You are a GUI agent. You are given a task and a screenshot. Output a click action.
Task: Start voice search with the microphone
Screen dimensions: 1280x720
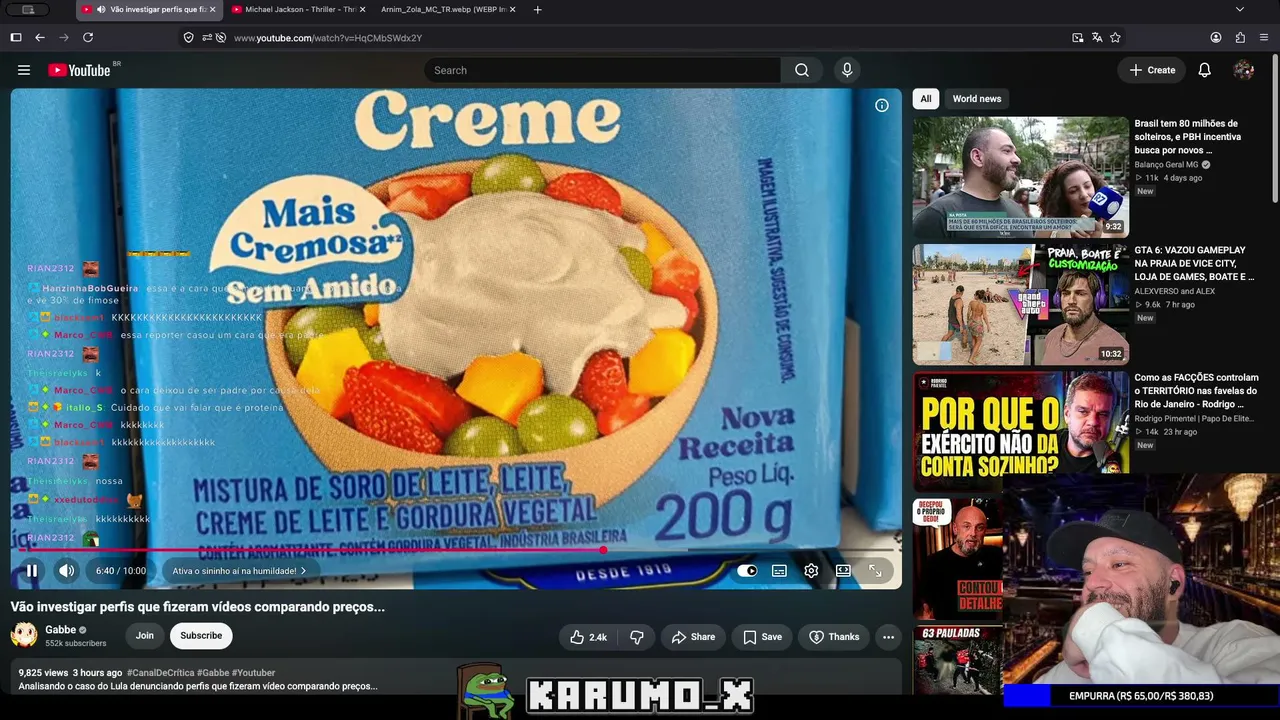[x=847, y=70]
